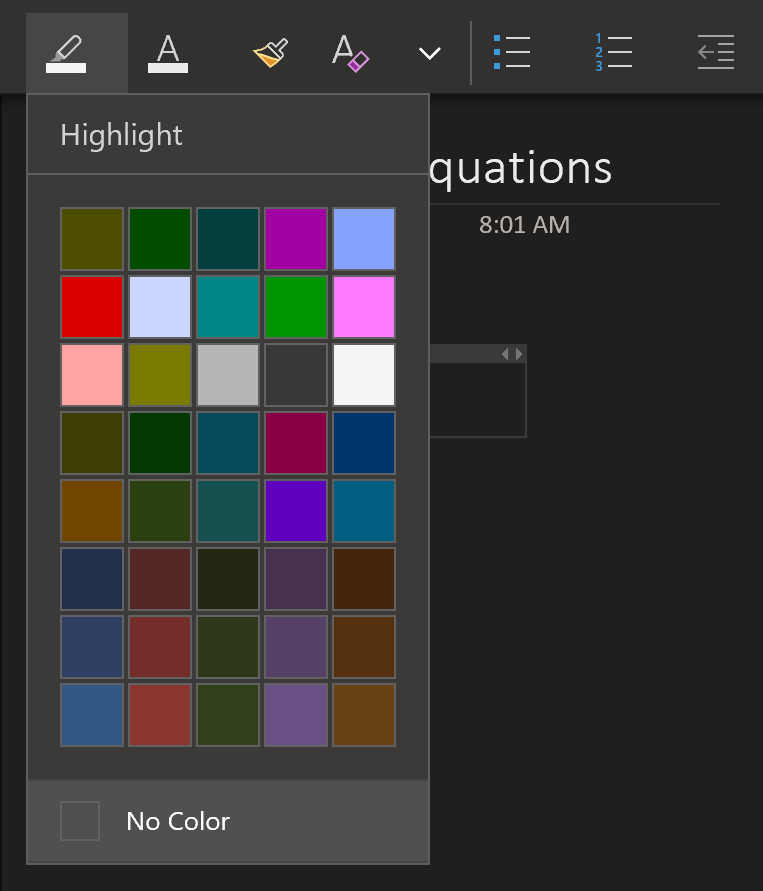Screen dimensions: 763x891
Task: Clear formatting with the eraser A icon
Action: 350,53
